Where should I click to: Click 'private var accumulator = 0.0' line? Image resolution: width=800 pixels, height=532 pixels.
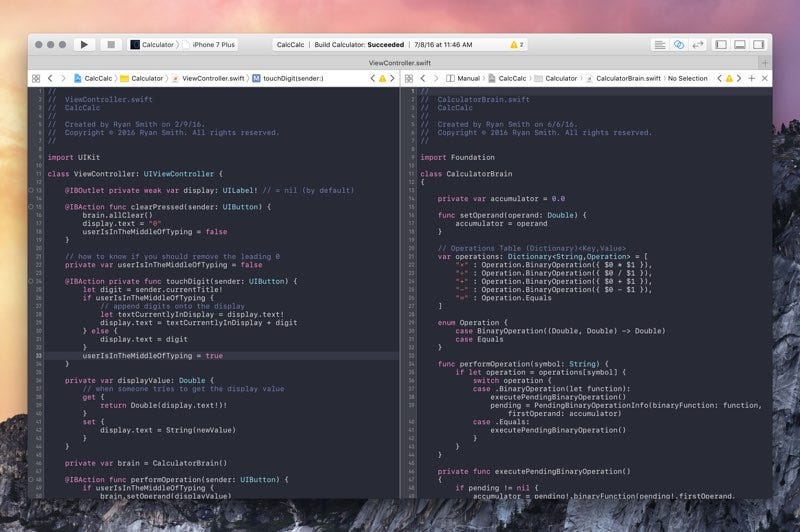(x=501, y=198)
